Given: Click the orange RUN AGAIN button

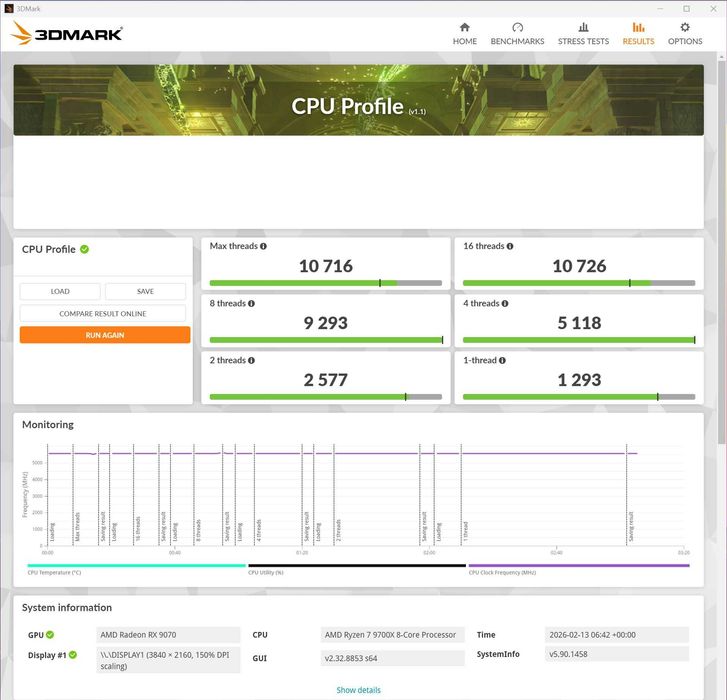Looking at the screenshot, I should tap(105, 335).
